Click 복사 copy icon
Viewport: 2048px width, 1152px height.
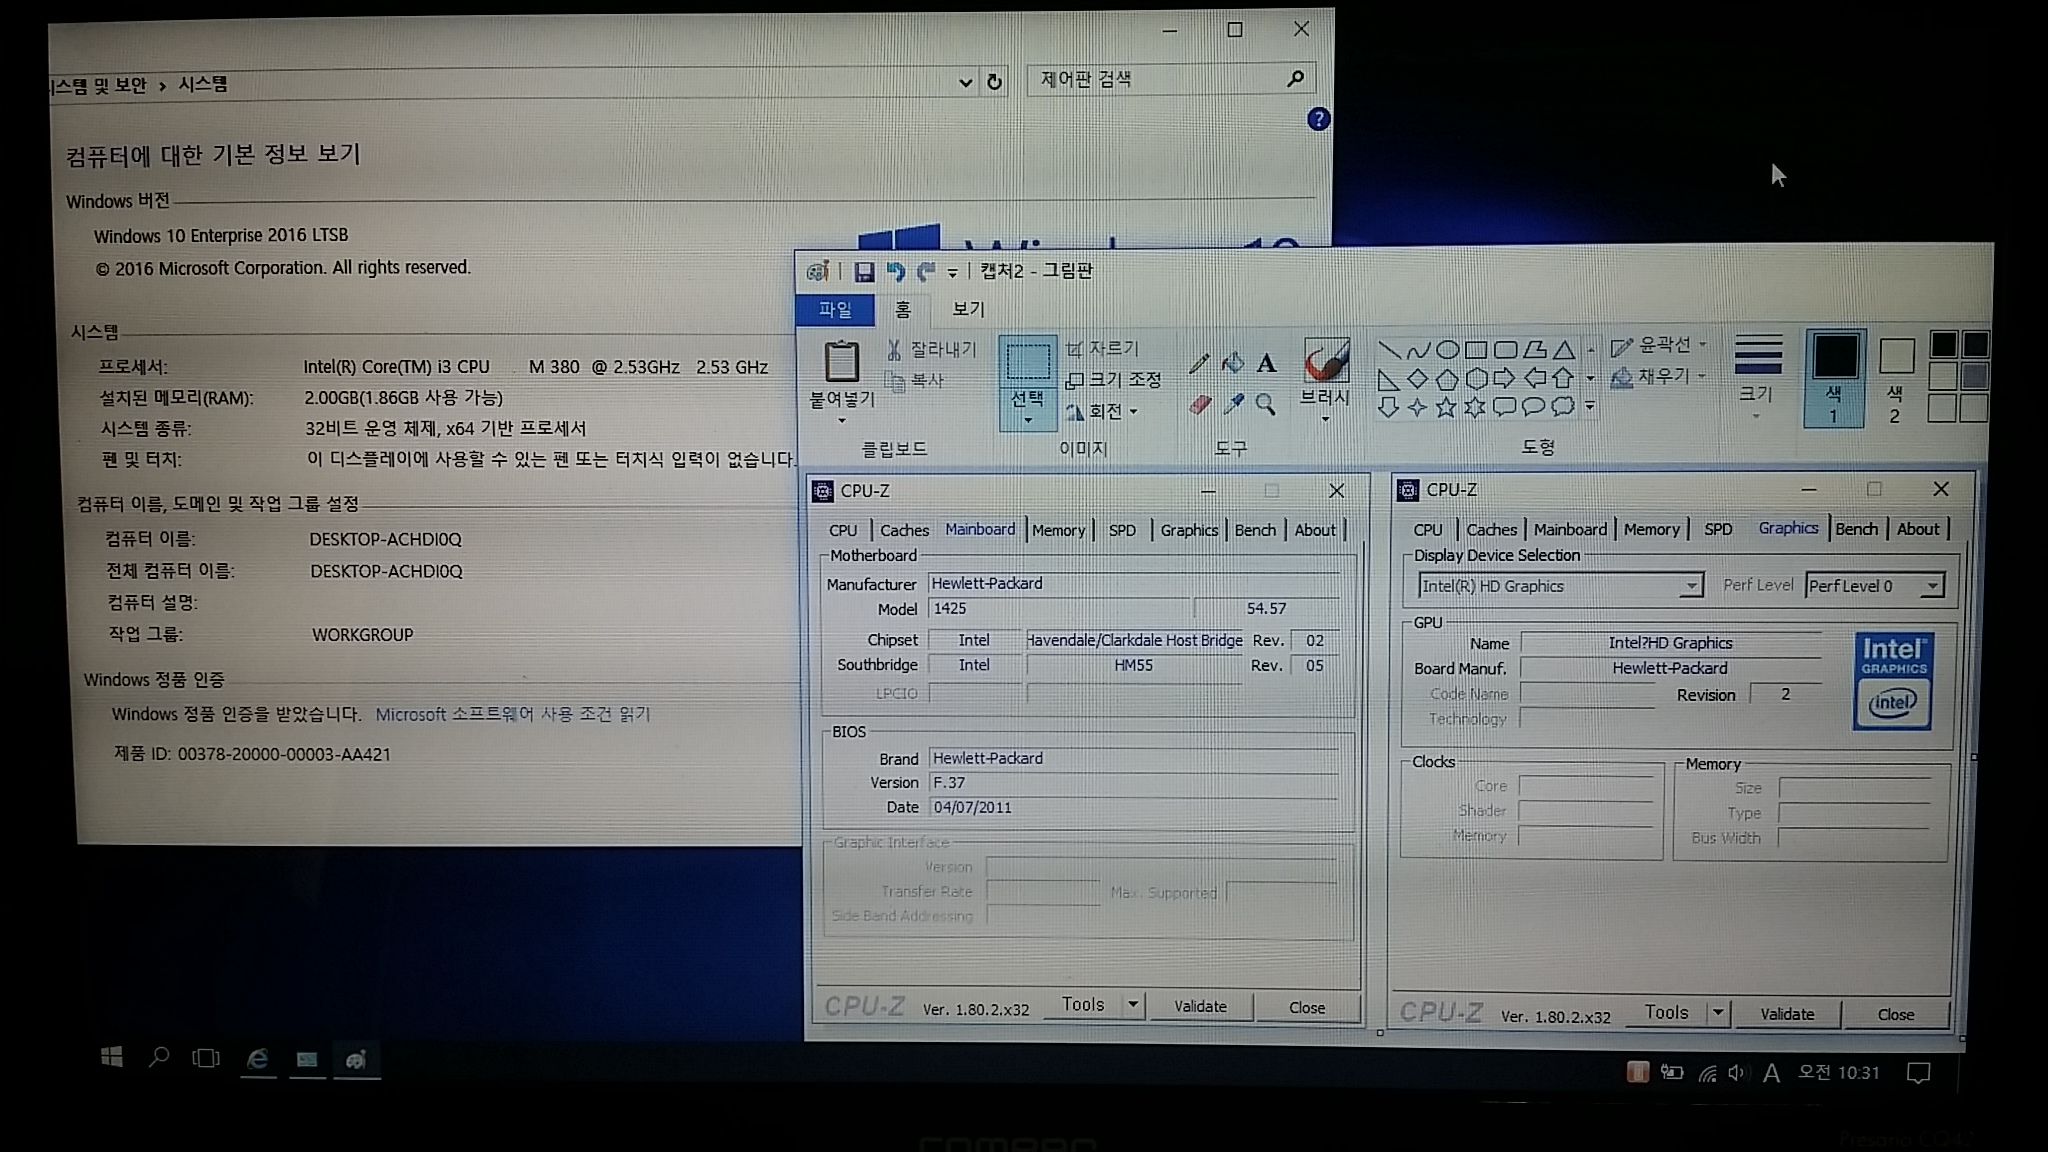tap(895, 381)
